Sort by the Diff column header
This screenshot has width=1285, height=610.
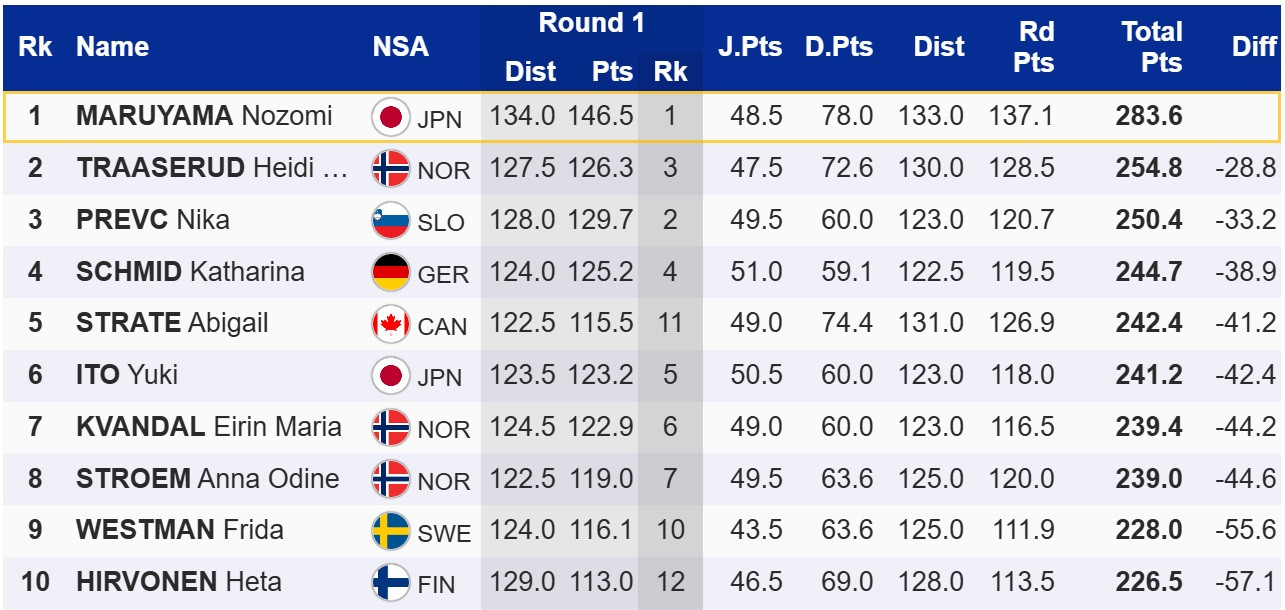(x=1254, y=47)
